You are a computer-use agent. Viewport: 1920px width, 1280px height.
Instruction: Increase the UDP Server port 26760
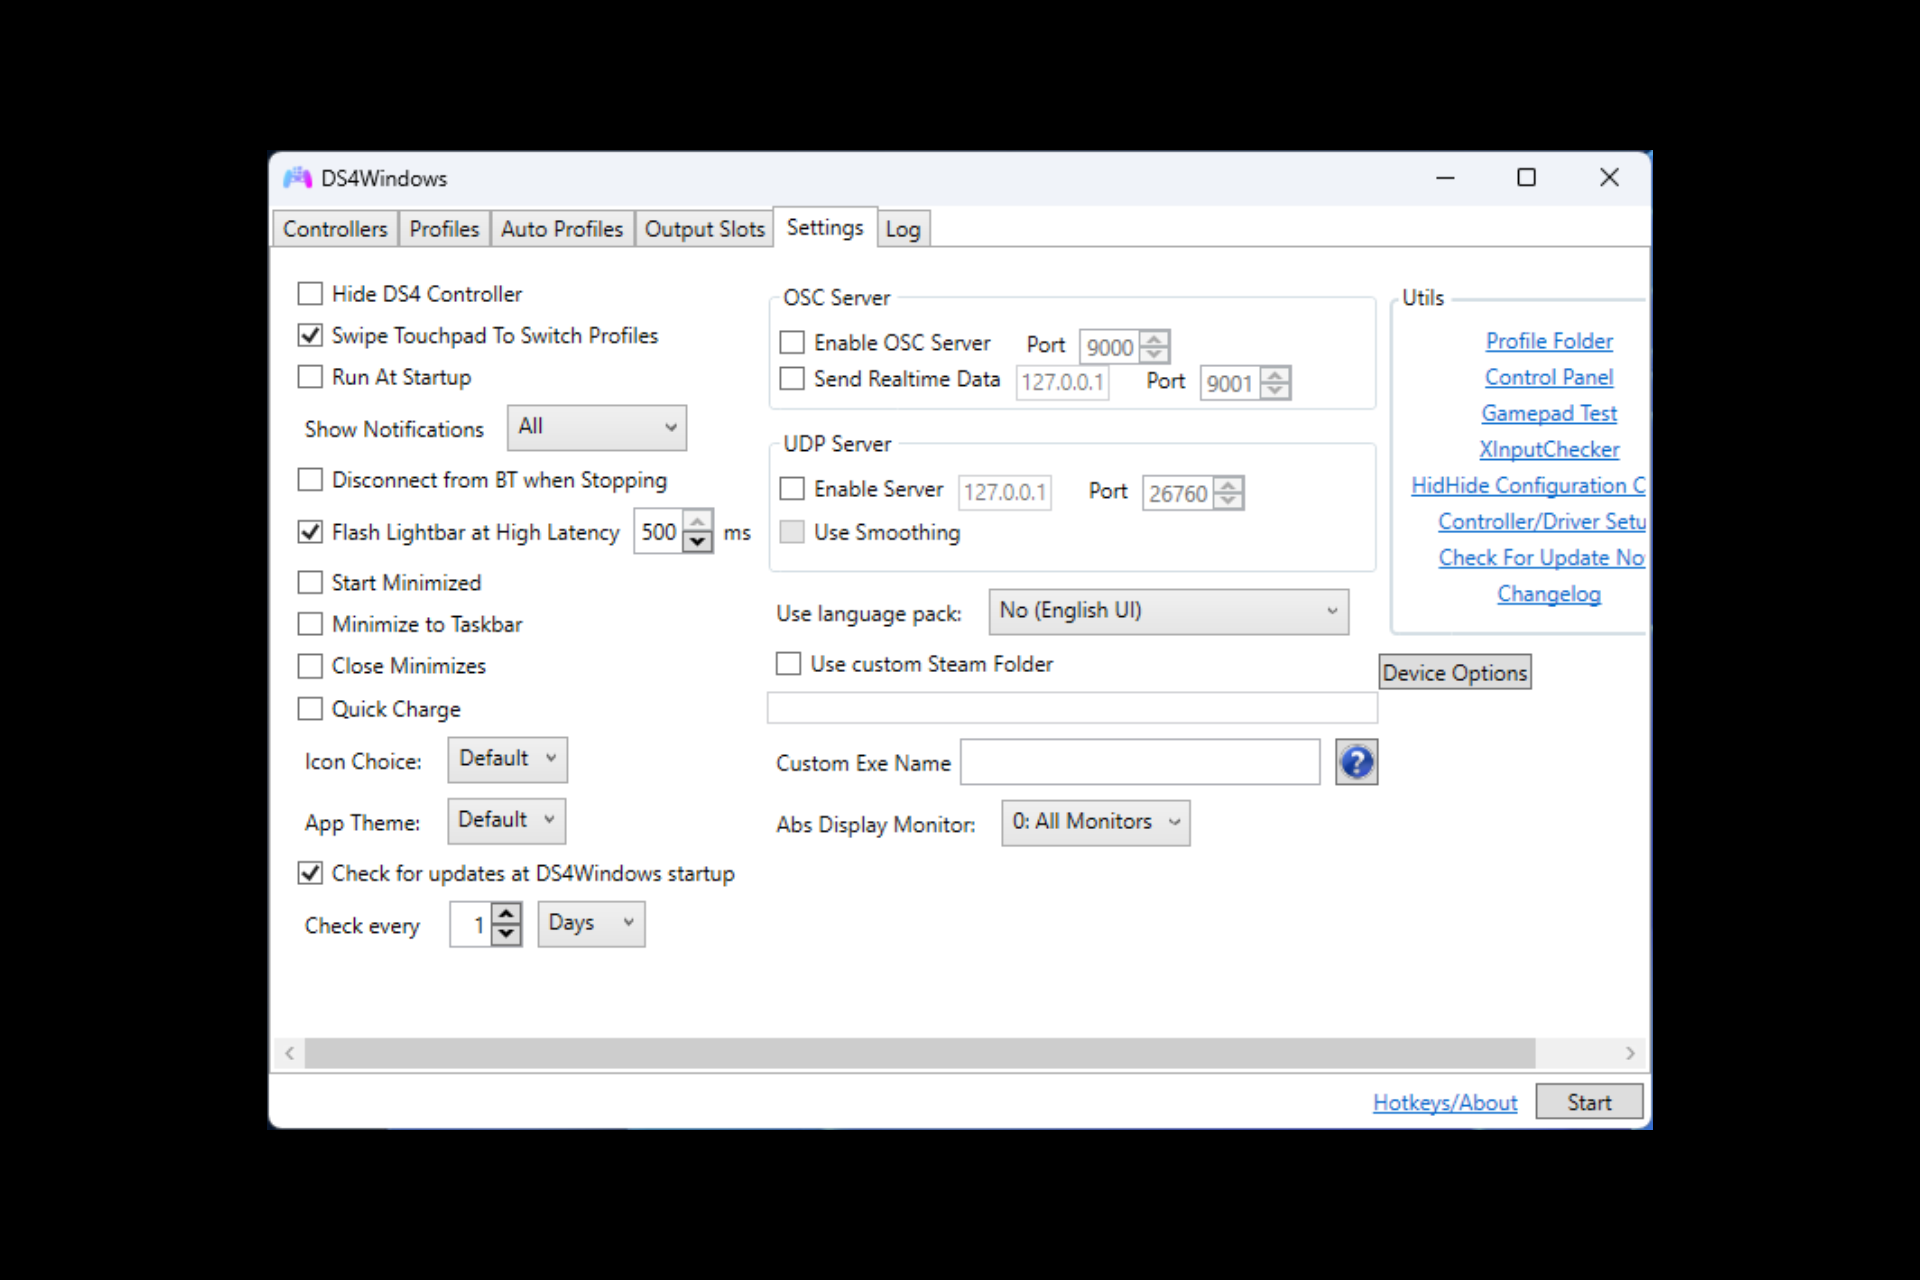1229,485
